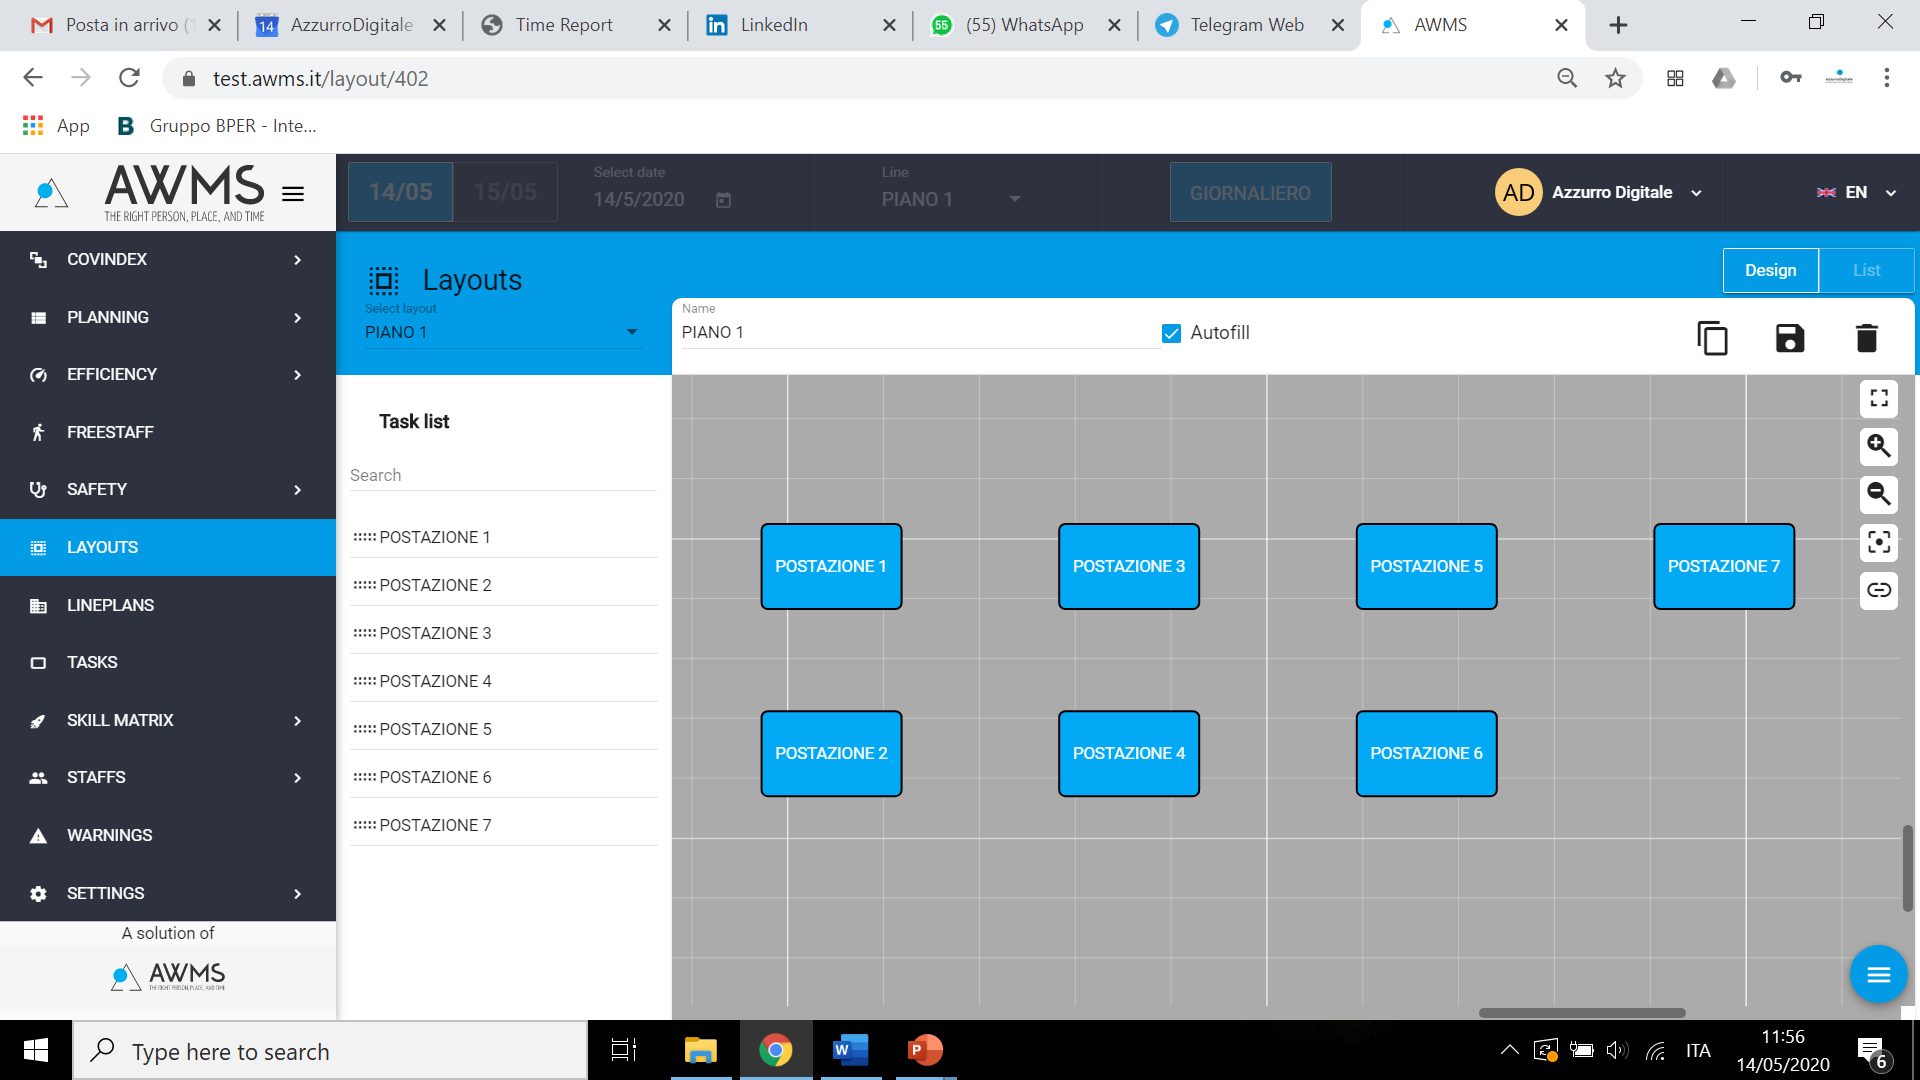1920x1080 pixels.
Task: Toggle the Autofill checkbox
Action: pyautogui.click(x=1168, y=332)
